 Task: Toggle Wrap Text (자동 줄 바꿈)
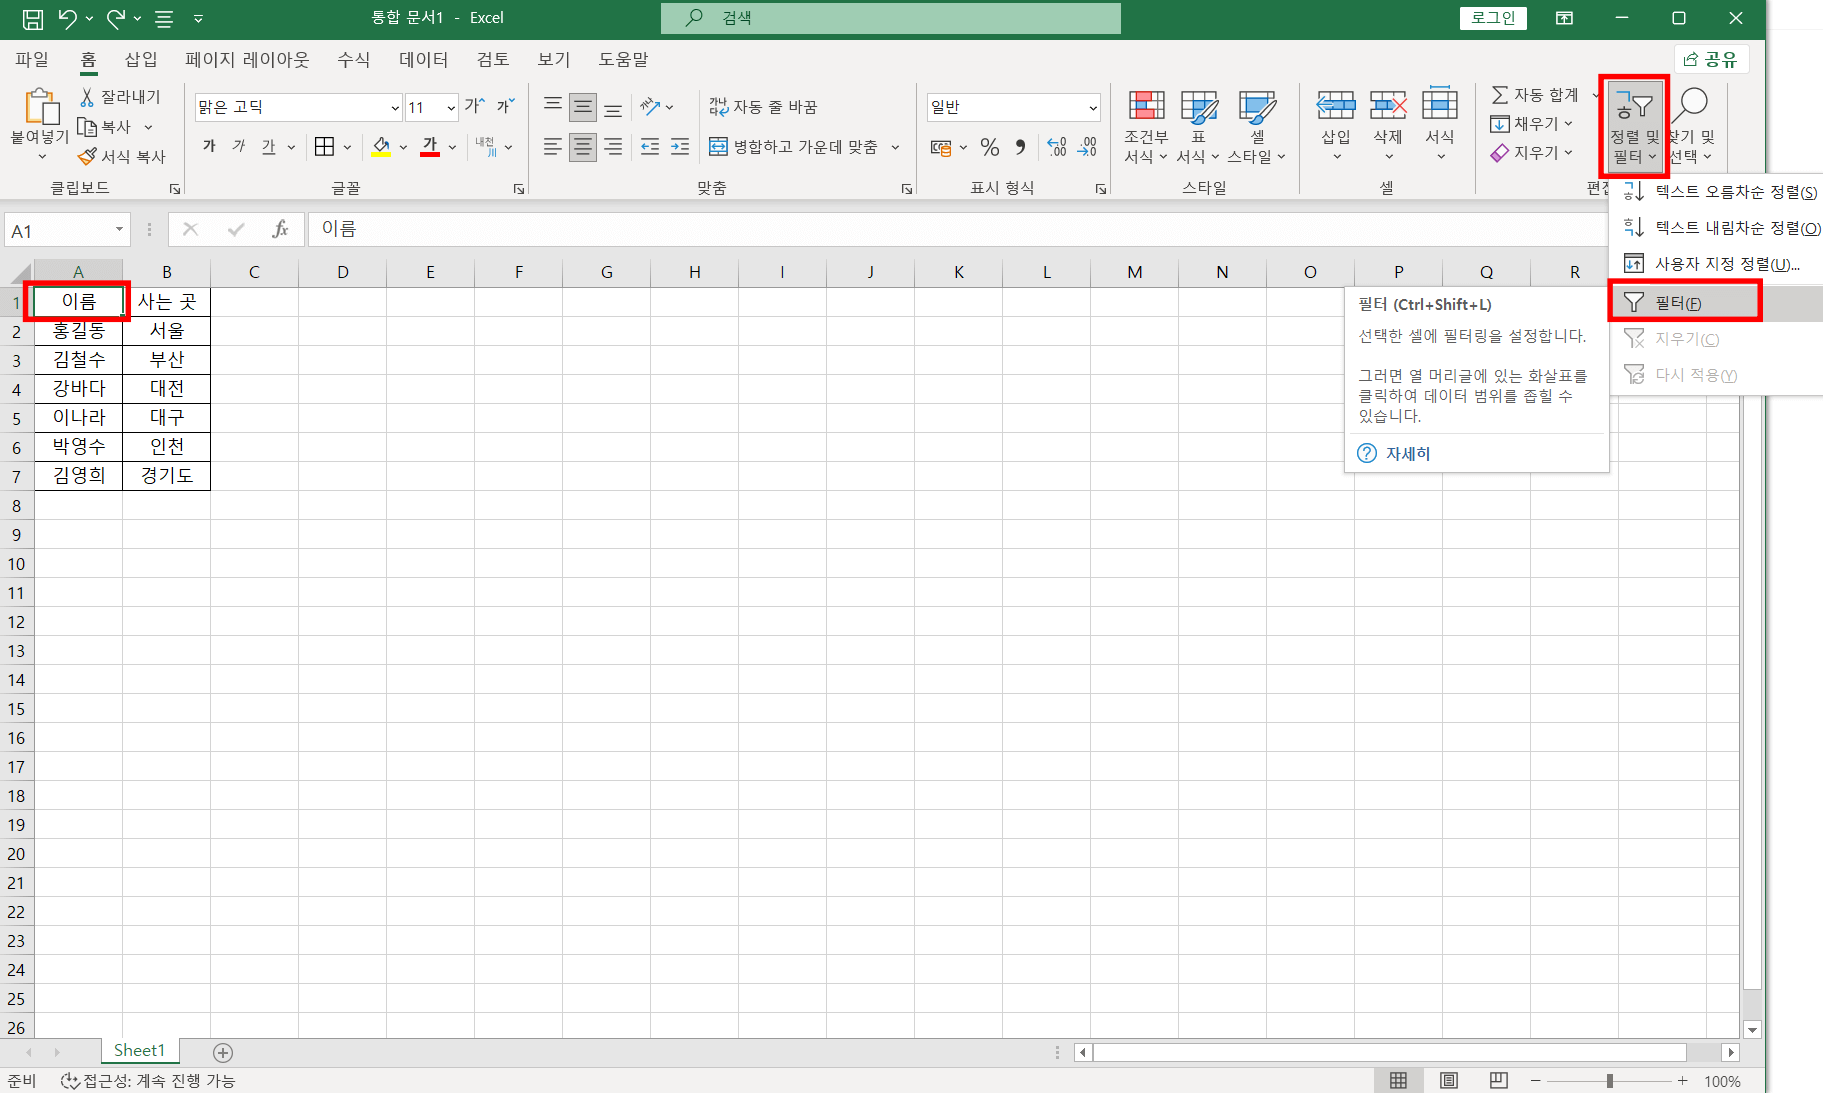(x=763, y=107)
